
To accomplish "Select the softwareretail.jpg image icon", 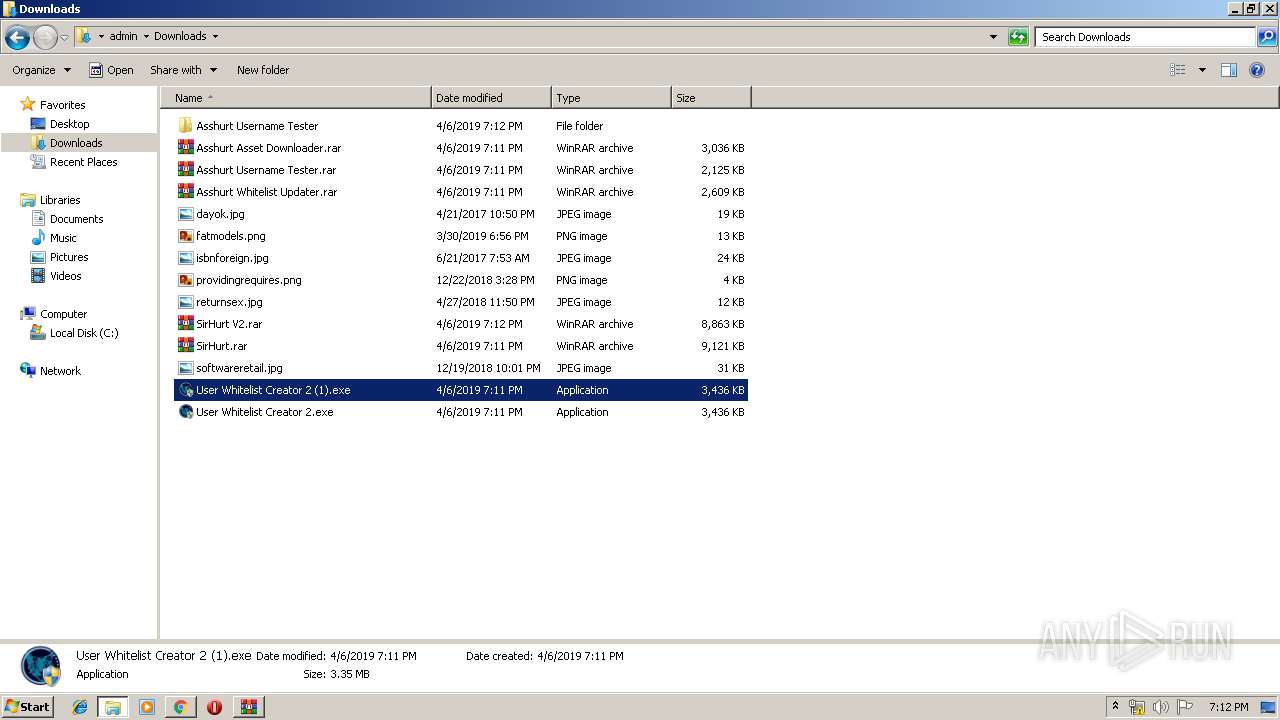I will click(x=185, y=368).
